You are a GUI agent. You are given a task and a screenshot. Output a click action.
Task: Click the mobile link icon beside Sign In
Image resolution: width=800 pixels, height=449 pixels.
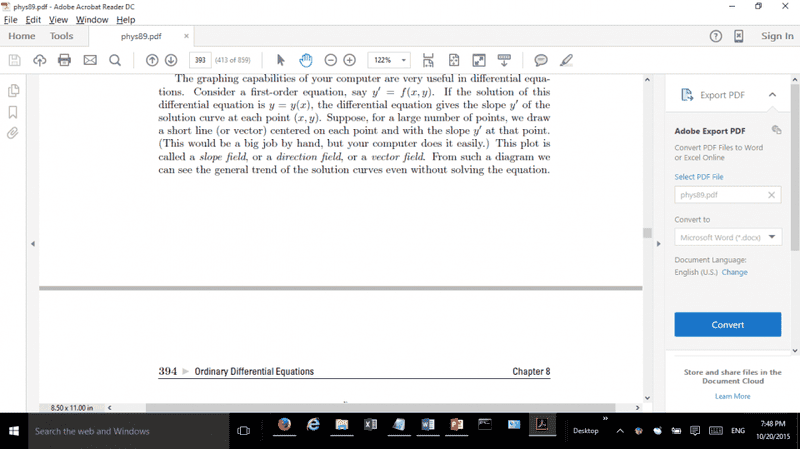click(738, 36)
